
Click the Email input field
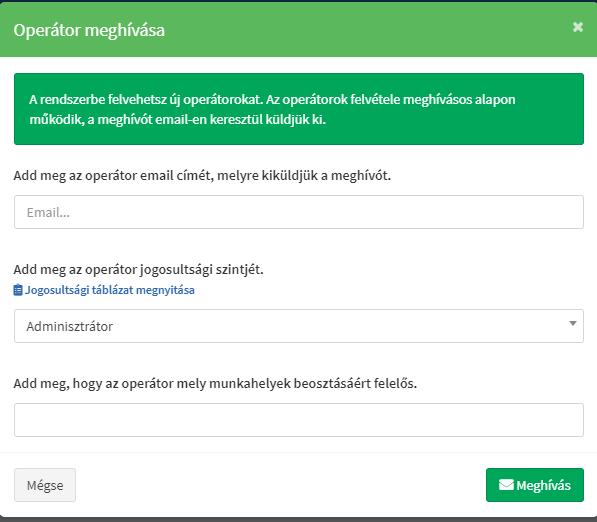click(298, 212)
